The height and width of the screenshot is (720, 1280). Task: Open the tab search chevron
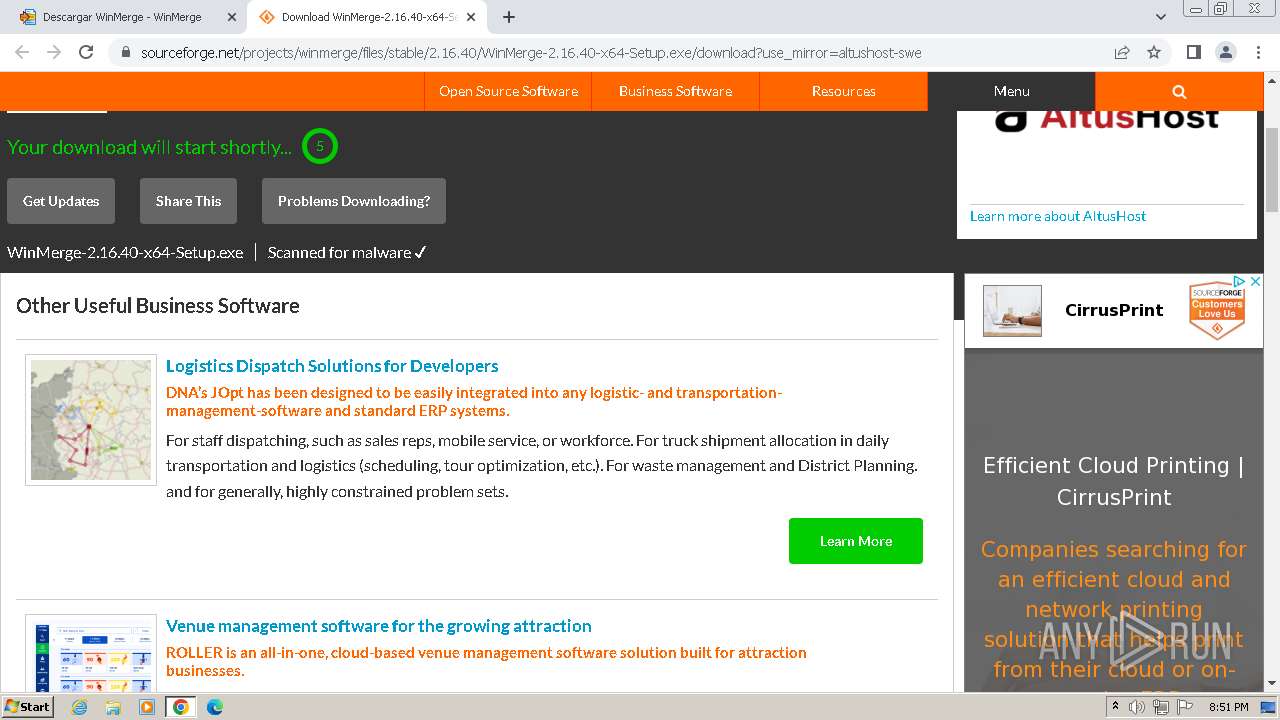pos(1161,17)
